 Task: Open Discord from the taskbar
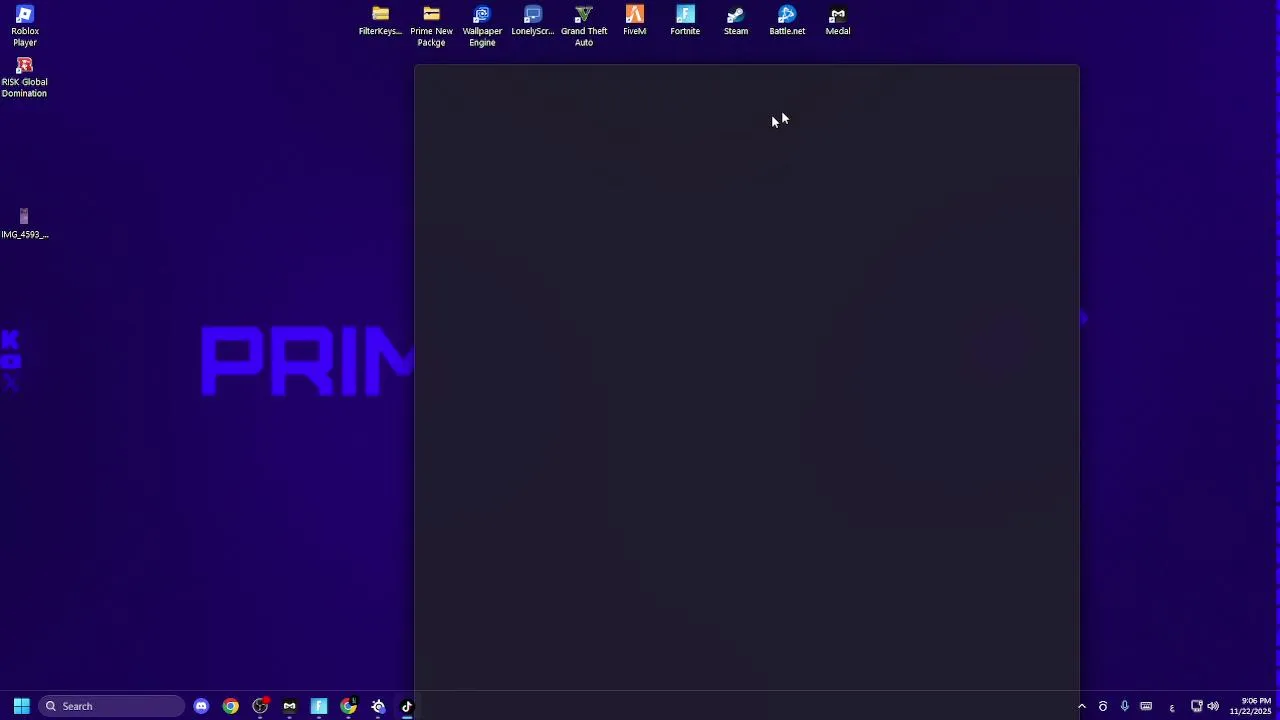coord(201,706)
